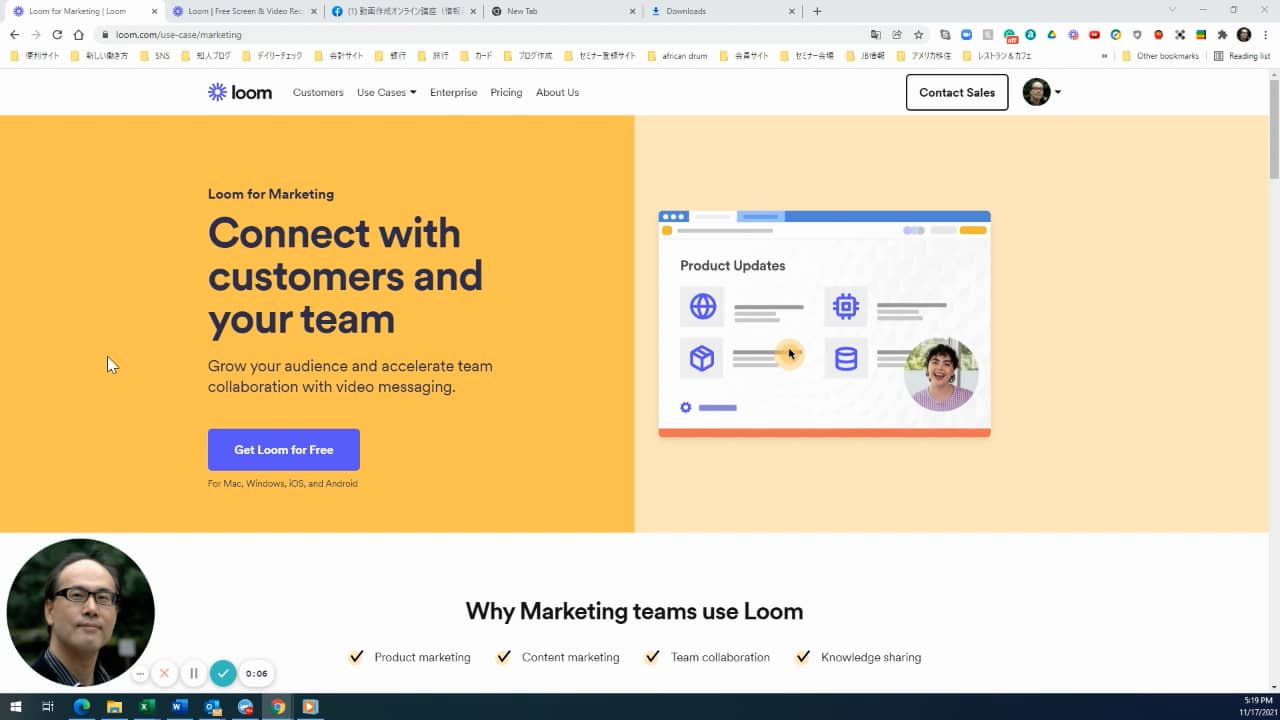1280x720 pixels.
Task: Open the Loom extension icon in toolbar
Action: tap(1073, 34)
